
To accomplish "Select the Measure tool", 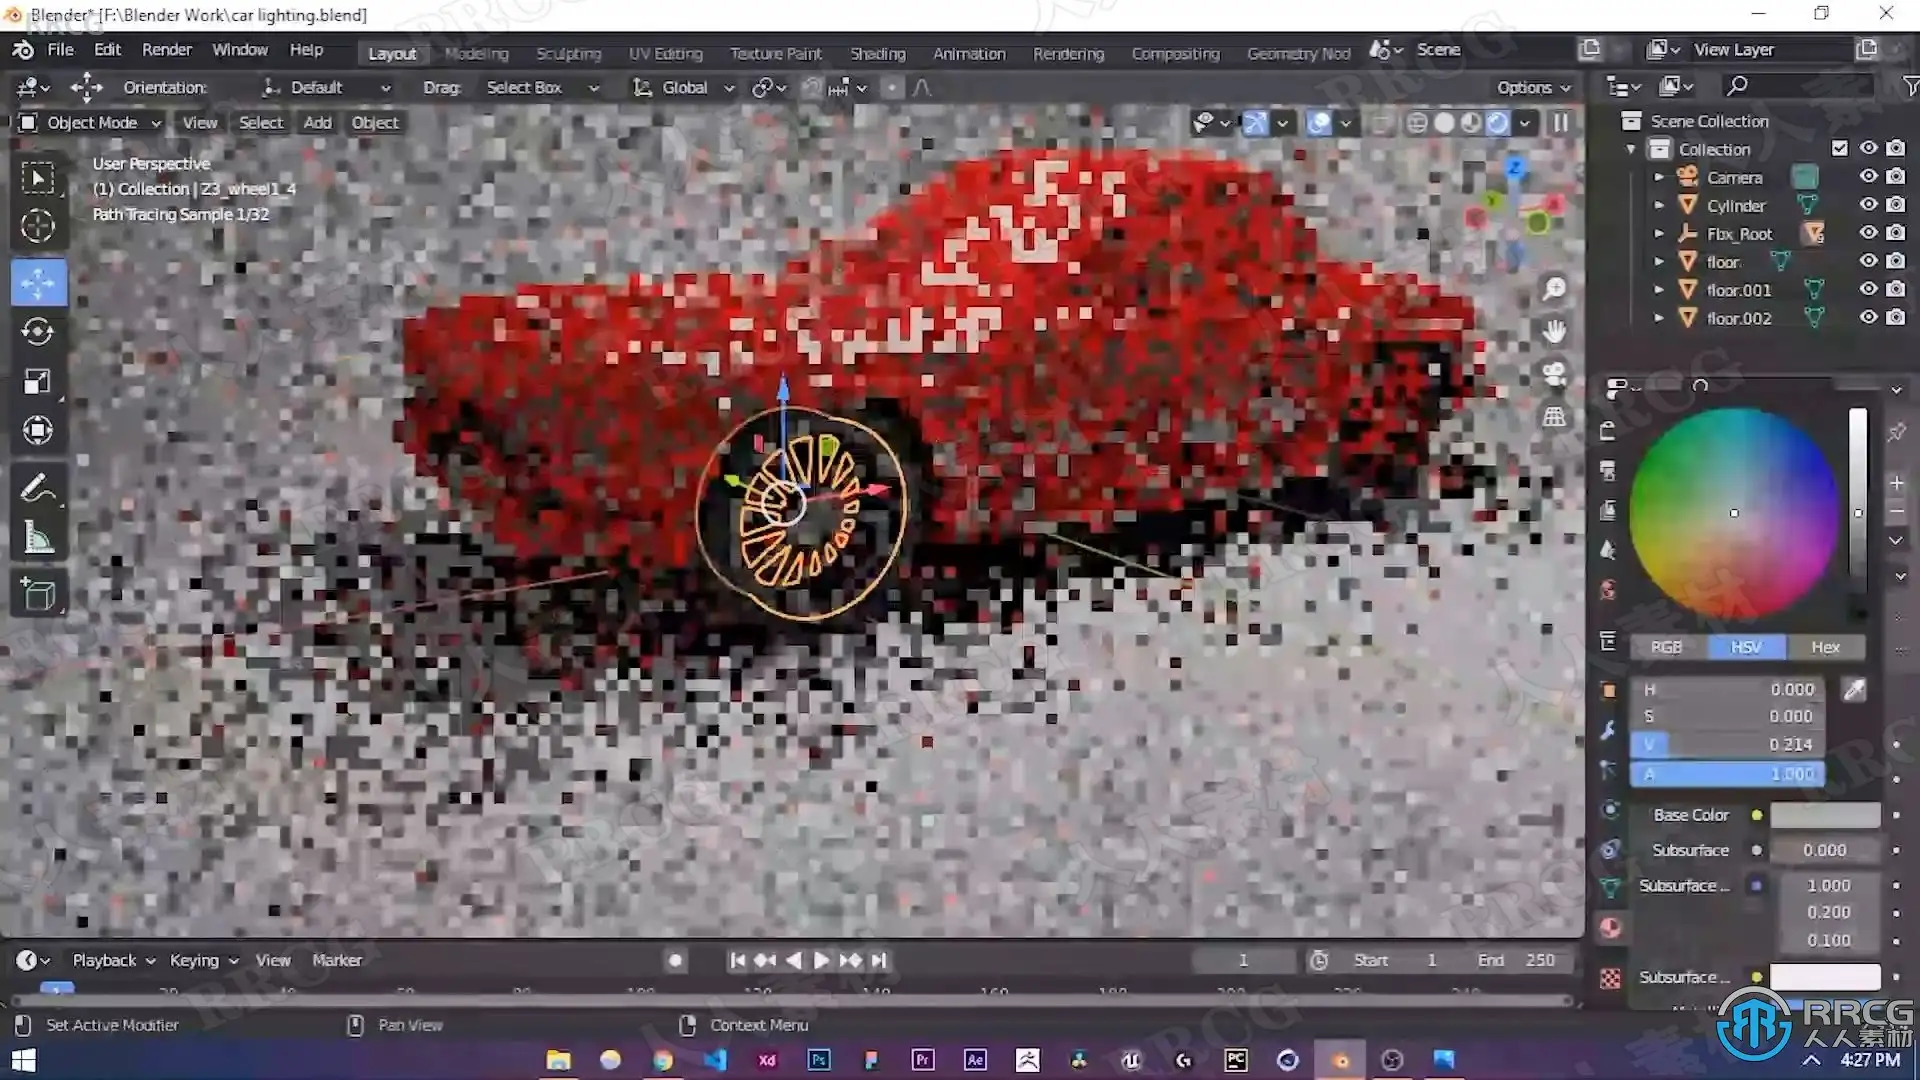I will click(38, 539).
